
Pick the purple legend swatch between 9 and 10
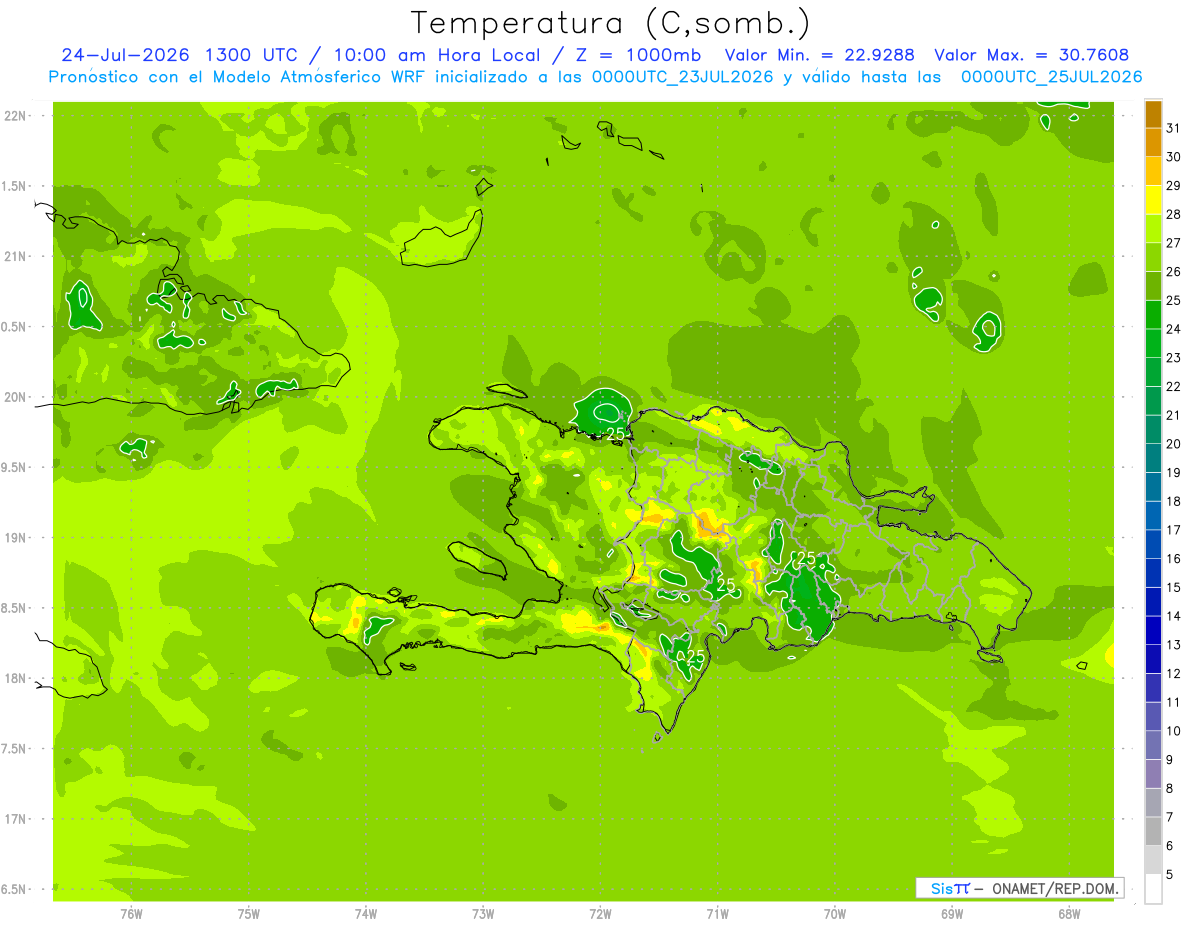pos(1153,745)
